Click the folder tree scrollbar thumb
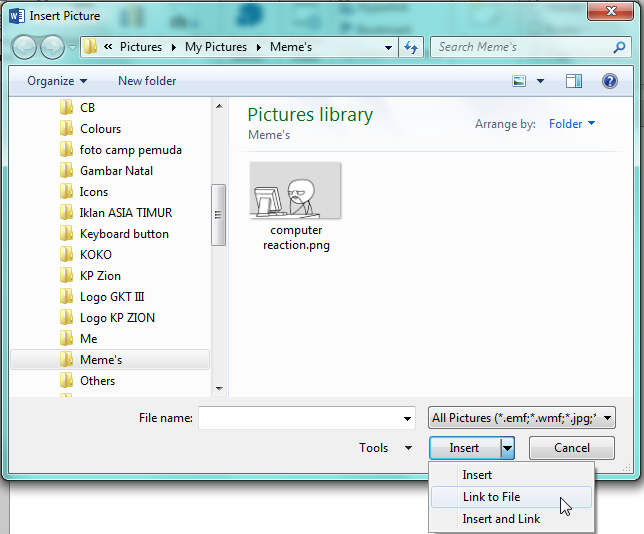 [x=218, y=215]
